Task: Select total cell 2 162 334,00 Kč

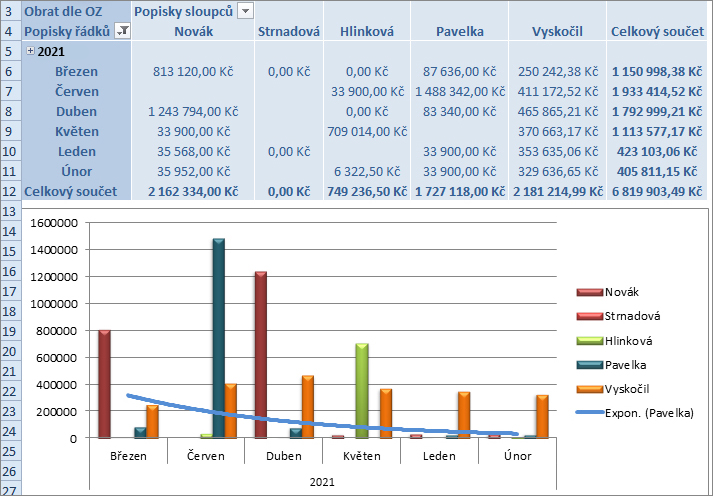Action: coord(193,191)
